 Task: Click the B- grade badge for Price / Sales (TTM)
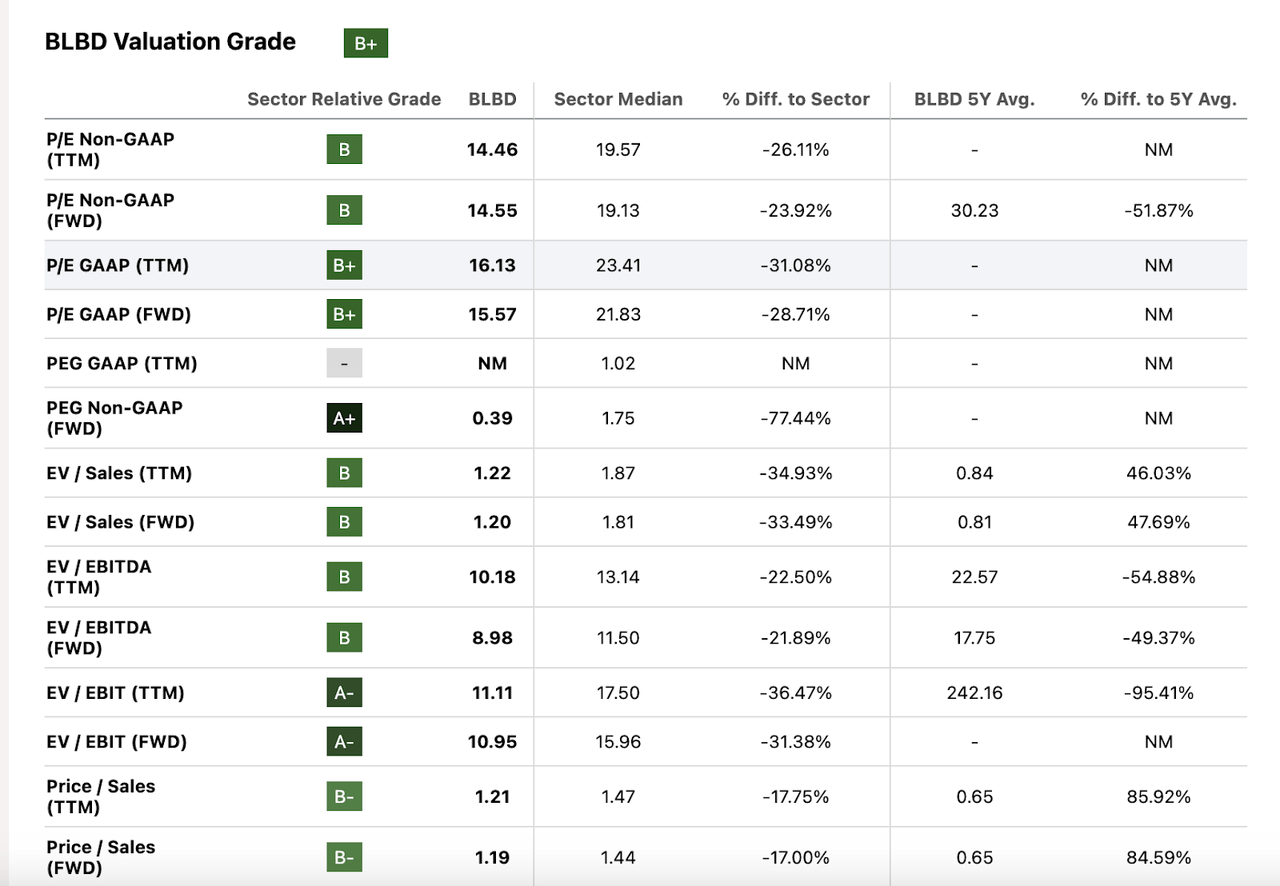point(344,797)
